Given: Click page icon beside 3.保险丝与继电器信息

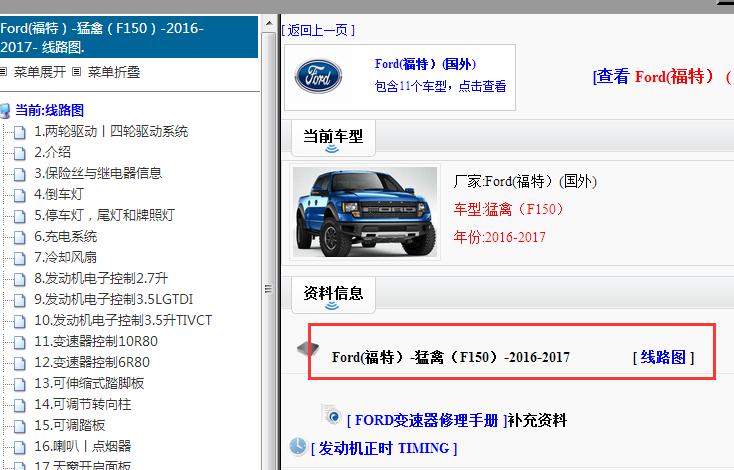Looking at the screenshot, I should coord(20,175).
